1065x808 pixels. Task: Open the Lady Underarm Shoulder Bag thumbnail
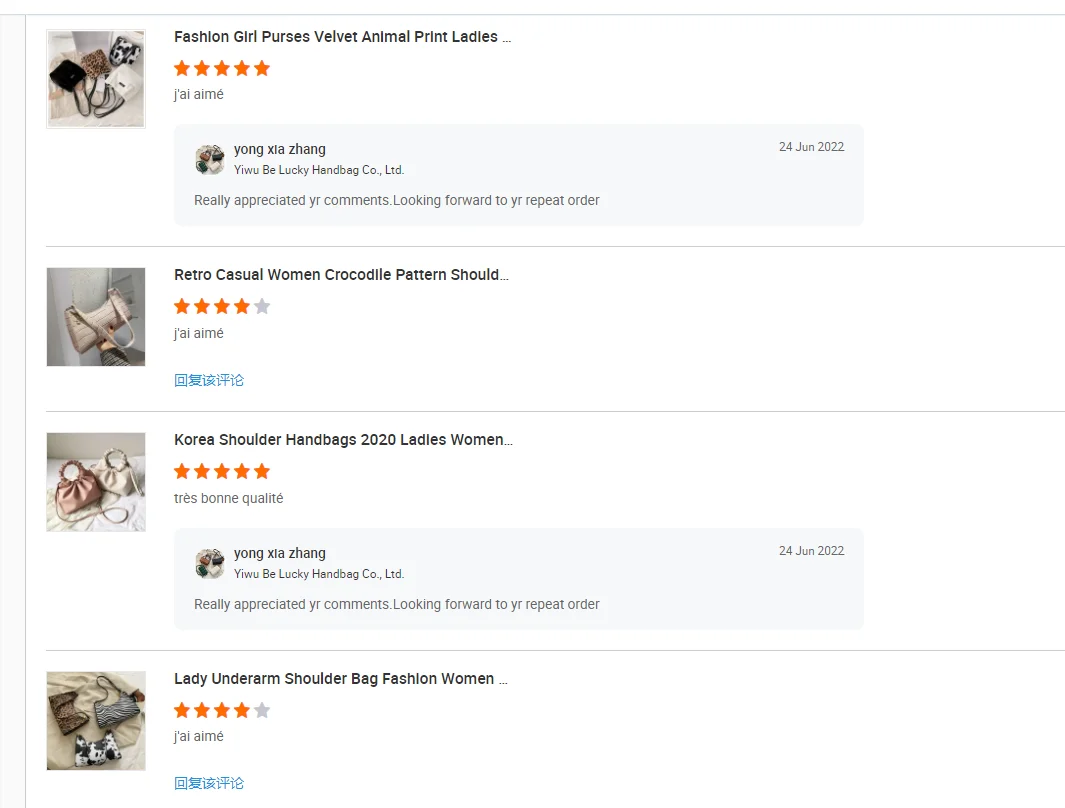pyautogui.click(x=96, y=720)
